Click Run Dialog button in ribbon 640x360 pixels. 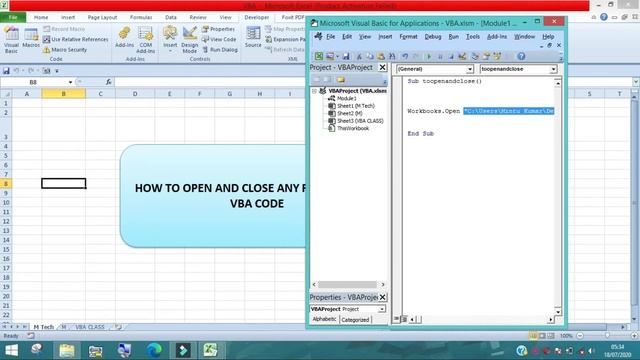(220, 49)
